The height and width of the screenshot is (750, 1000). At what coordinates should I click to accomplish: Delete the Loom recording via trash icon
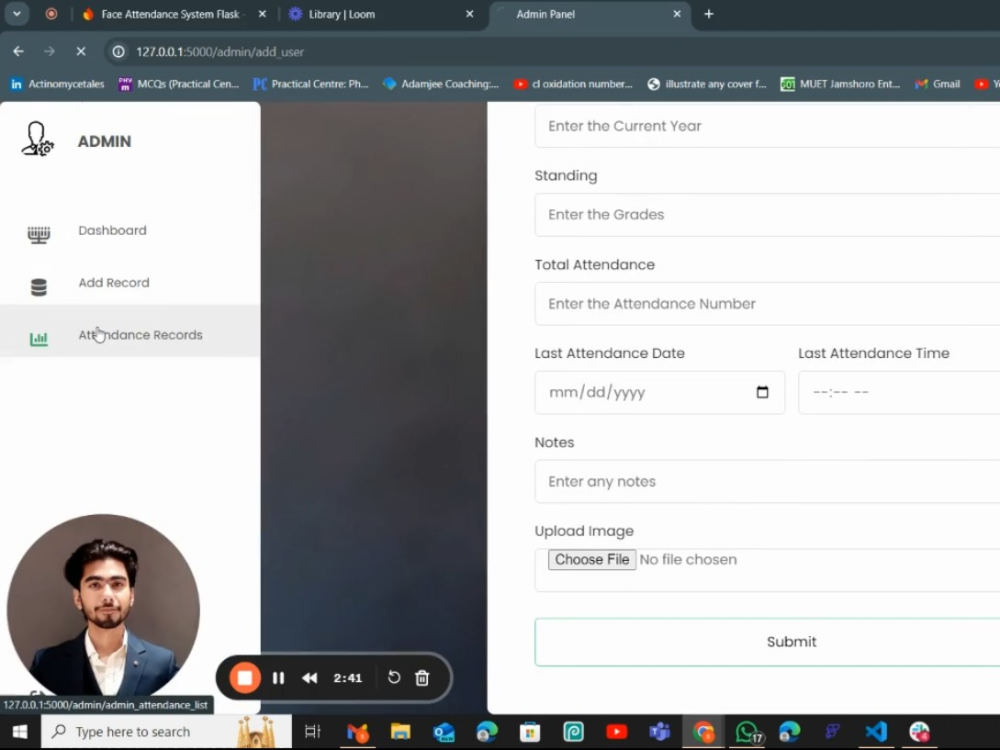[422, 677]
